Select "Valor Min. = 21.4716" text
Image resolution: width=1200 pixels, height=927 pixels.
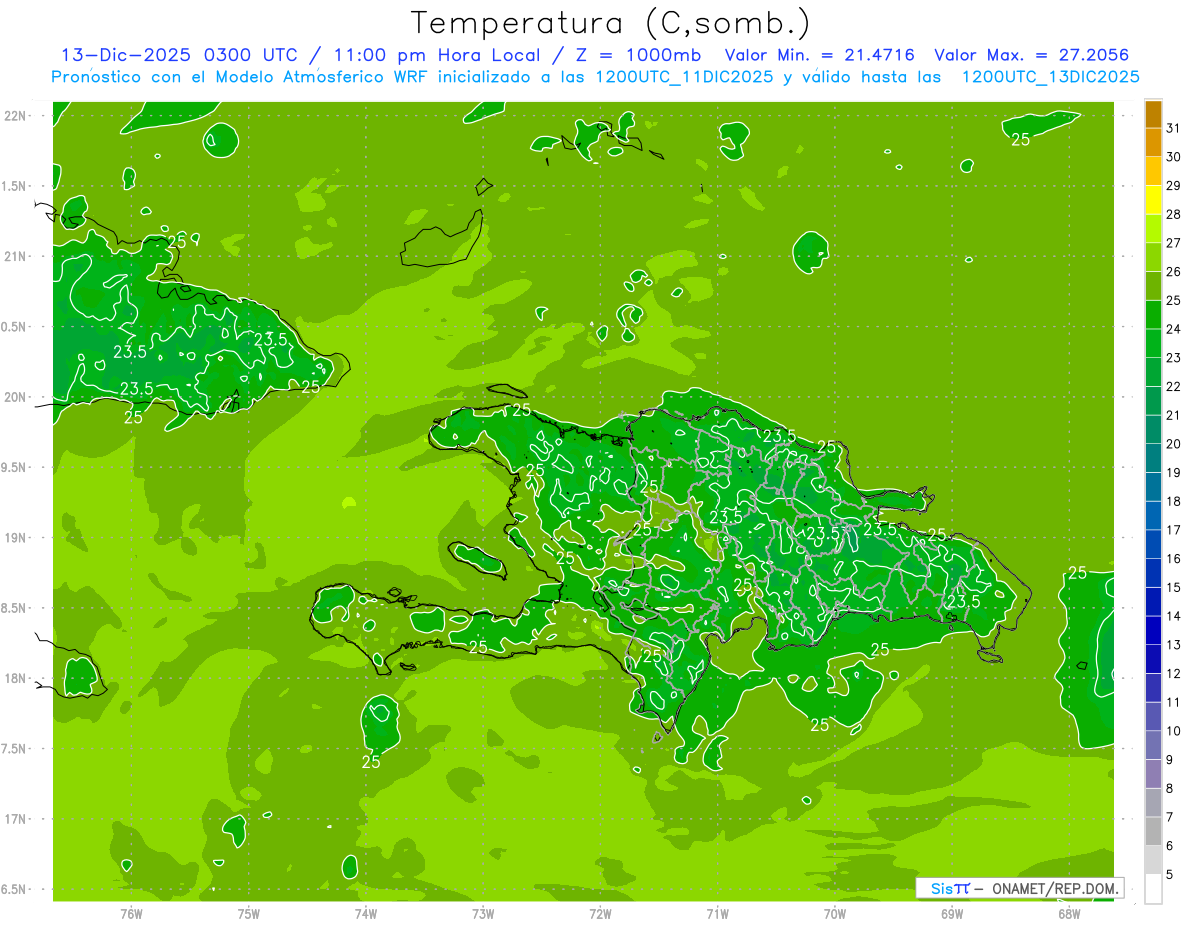point(819,55)
